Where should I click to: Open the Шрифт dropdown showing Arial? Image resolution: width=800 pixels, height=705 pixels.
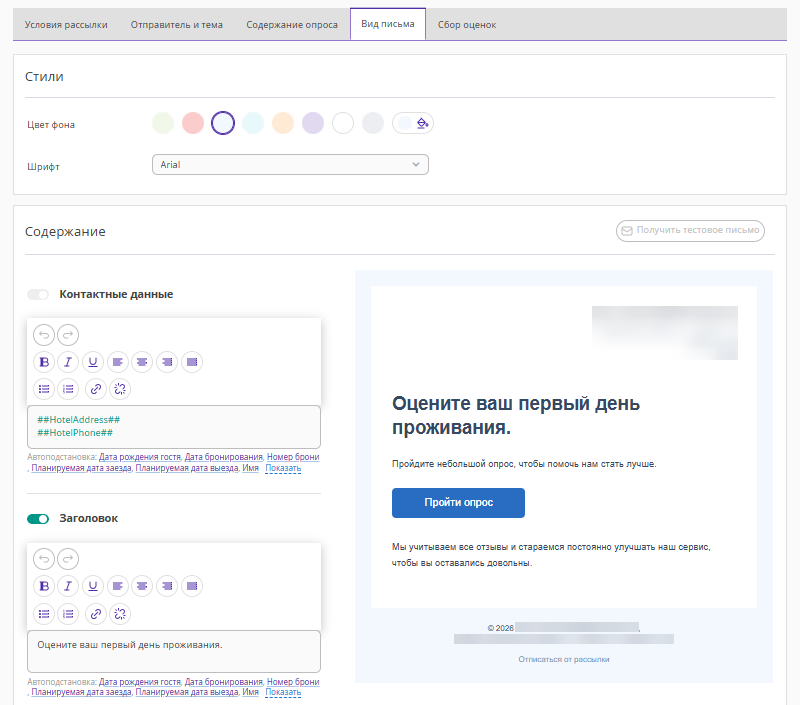click(x=290, y=164)
